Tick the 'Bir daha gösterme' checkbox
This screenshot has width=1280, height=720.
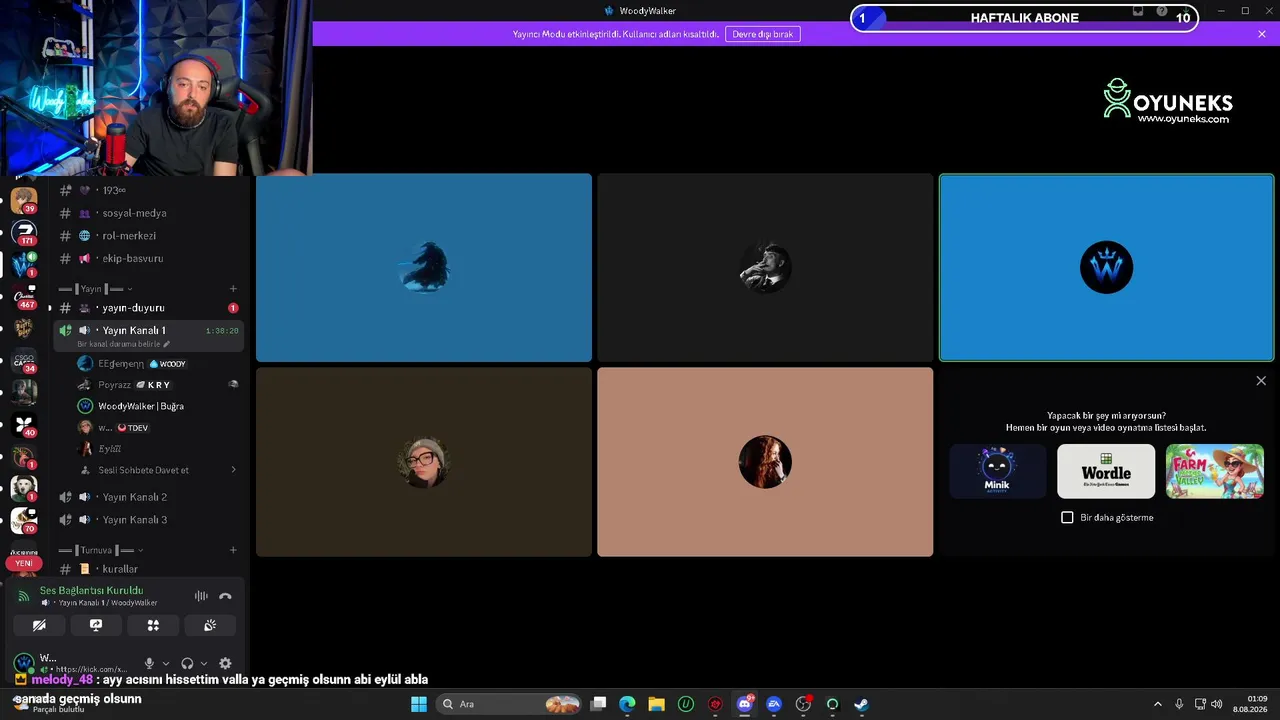[x=1067, y=517]
